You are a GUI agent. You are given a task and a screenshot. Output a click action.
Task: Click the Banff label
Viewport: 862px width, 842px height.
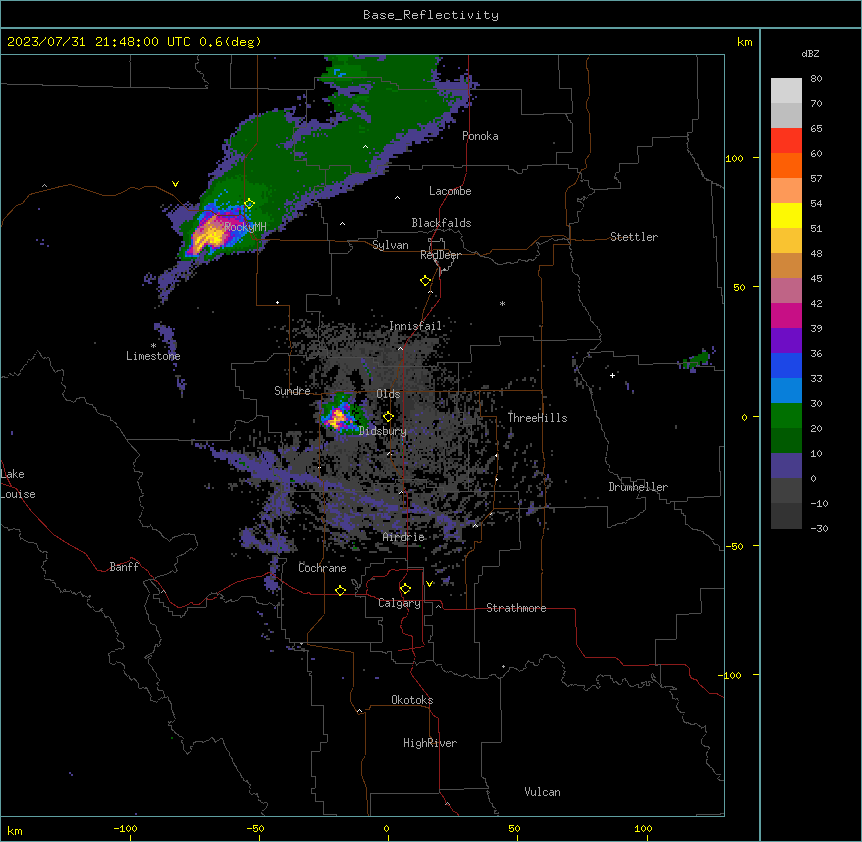124,567
